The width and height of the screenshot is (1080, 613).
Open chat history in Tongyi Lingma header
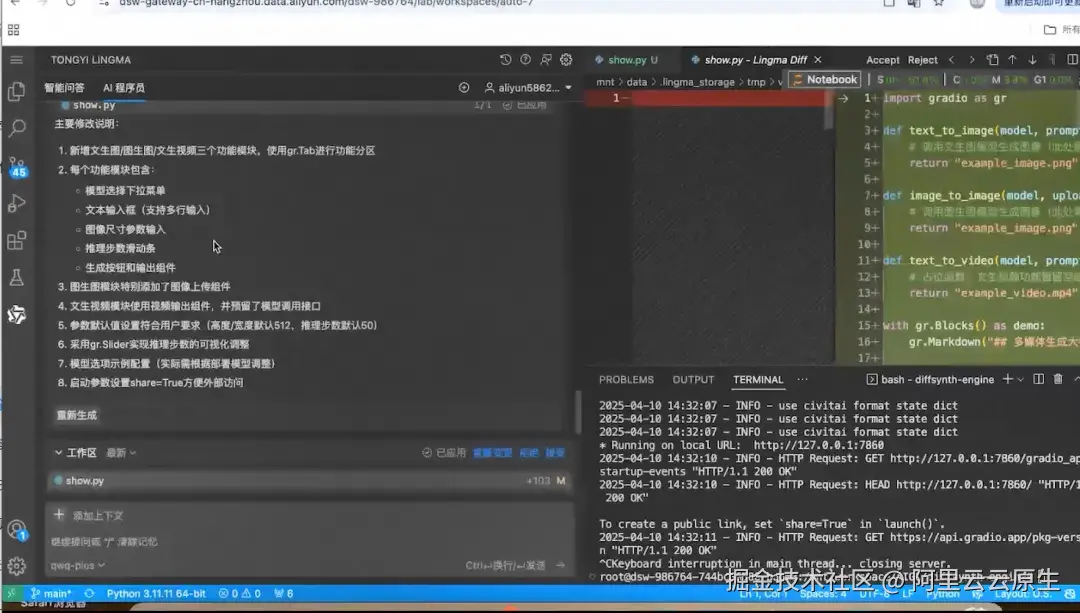point(506,60)
